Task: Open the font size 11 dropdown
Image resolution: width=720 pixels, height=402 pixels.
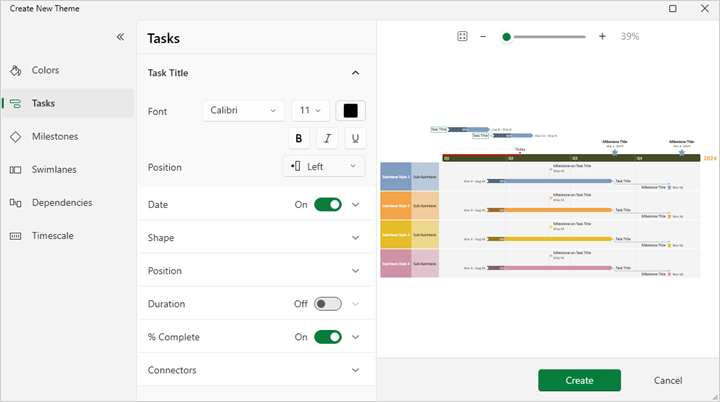Action: pos(309,110)
